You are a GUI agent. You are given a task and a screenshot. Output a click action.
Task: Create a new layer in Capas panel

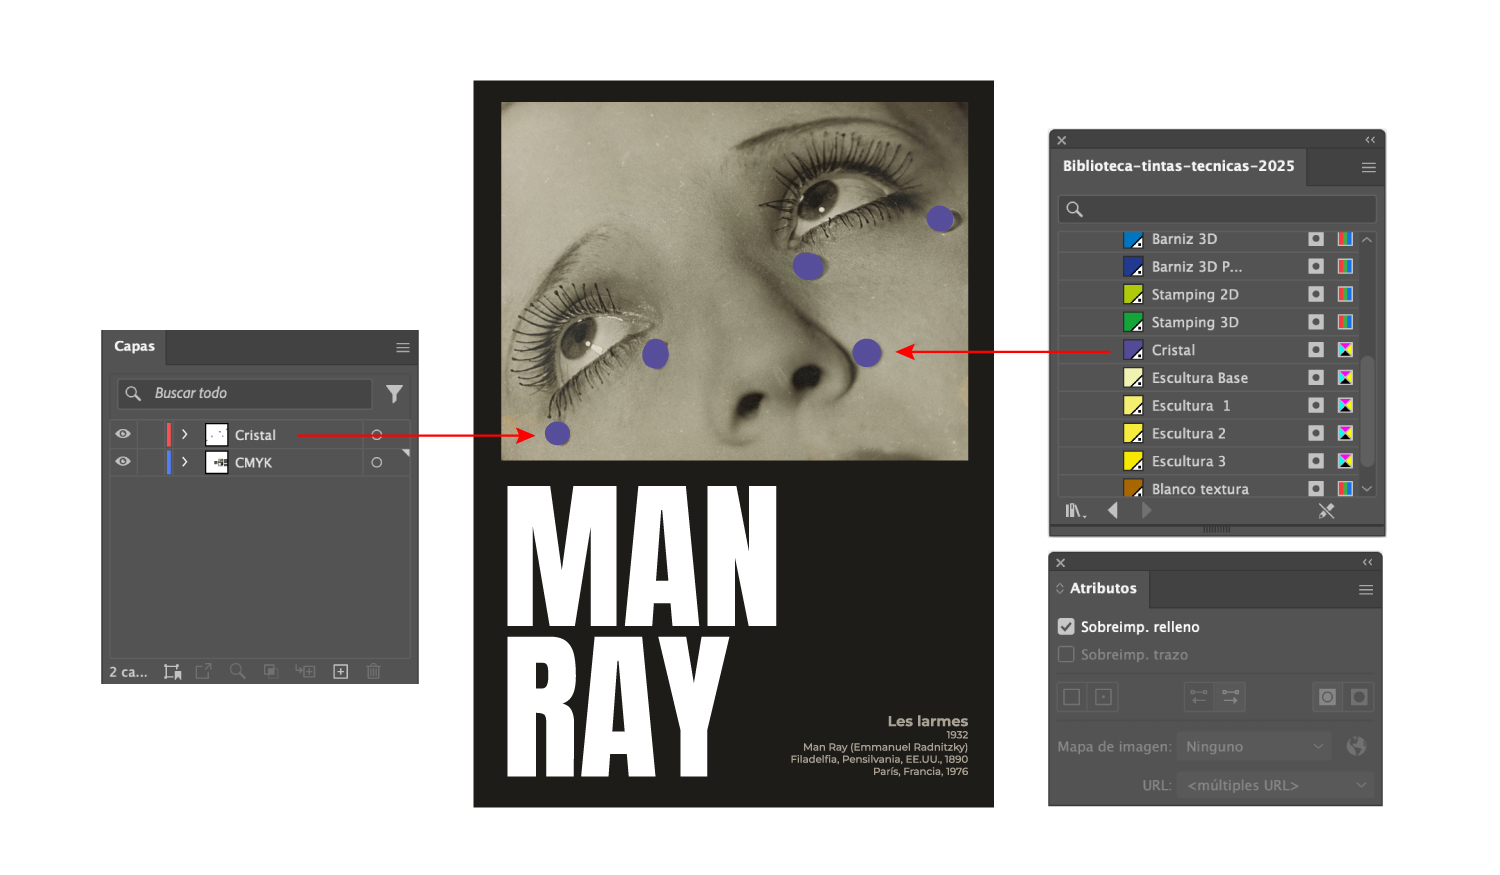click(x=341, y=672)
